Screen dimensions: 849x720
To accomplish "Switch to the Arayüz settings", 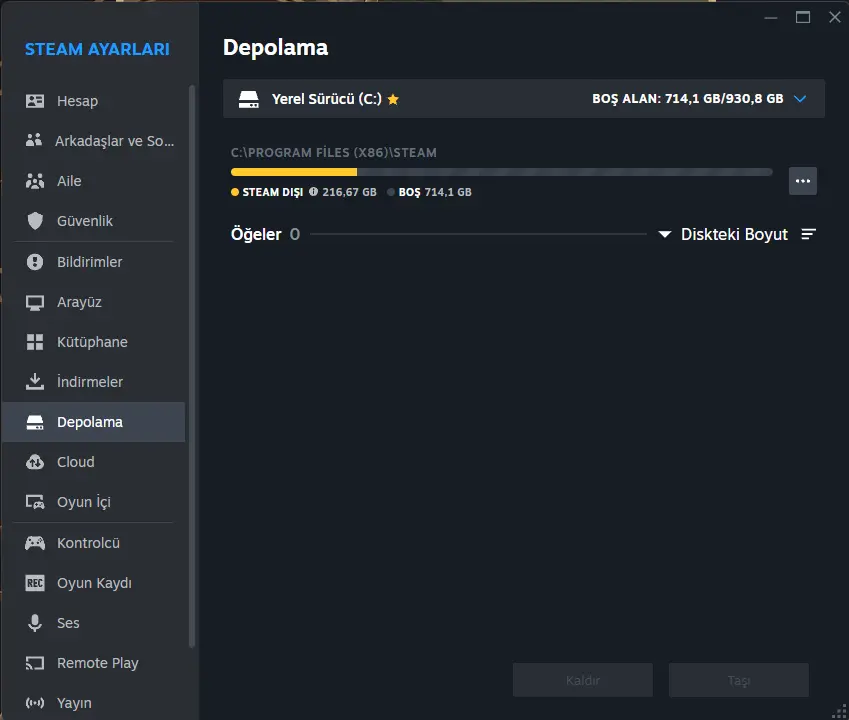I will pyautogui.click(x=94, y=302).
